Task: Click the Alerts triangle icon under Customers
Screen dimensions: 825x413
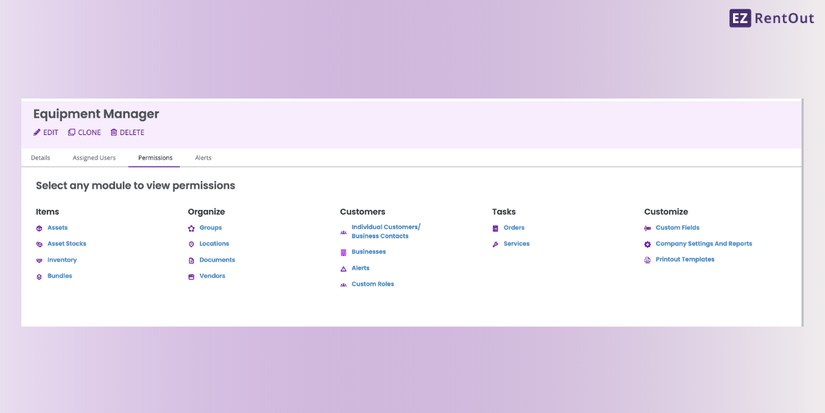Action: tap(343, 268)
